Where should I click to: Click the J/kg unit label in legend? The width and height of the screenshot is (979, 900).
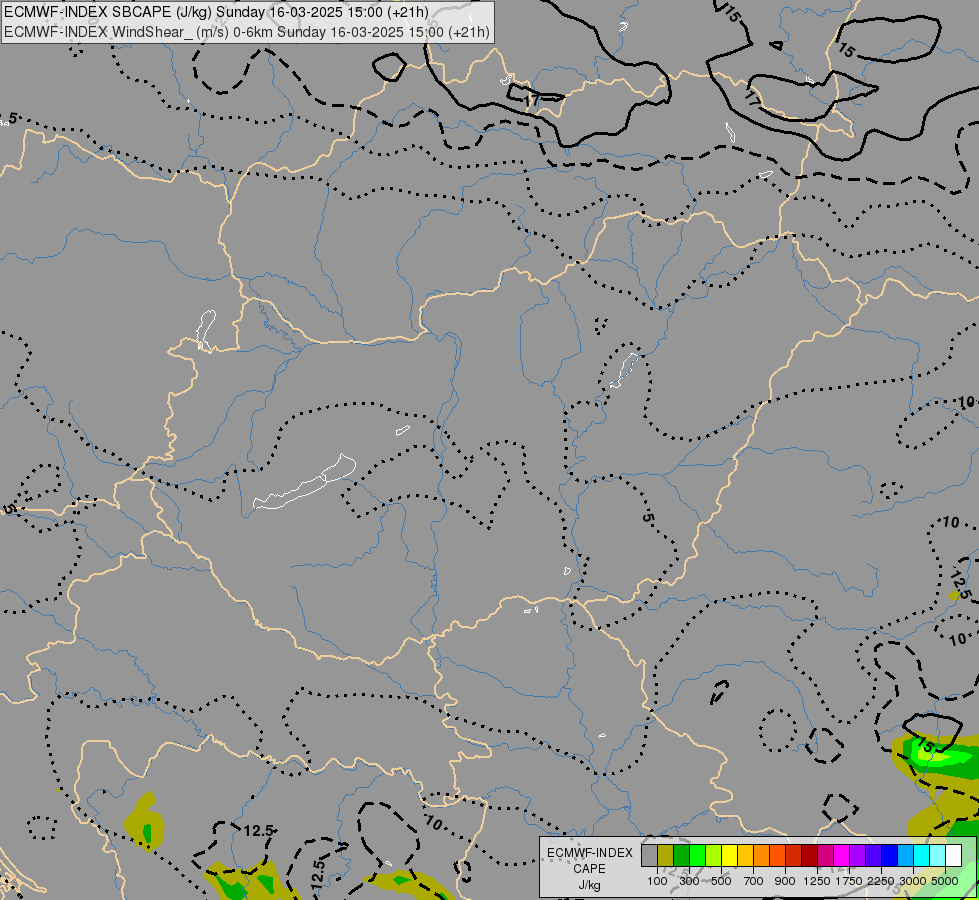(x=589, y=885)
